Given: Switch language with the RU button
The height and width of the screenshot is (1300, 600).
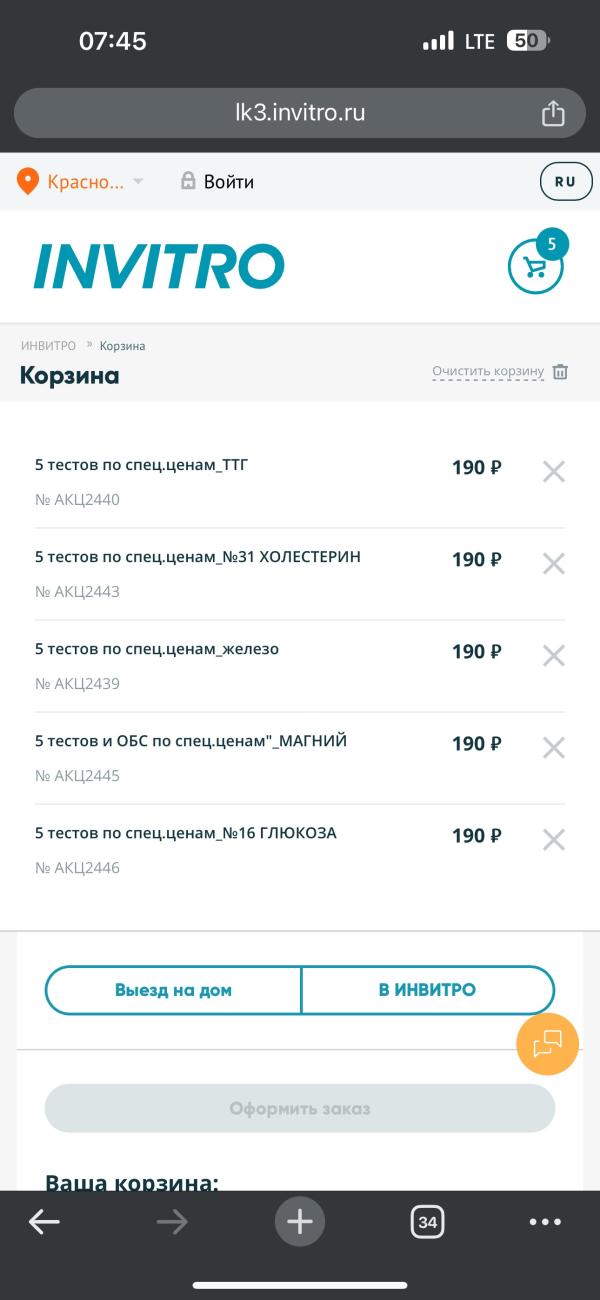Looking at the screenshot, I should pyautogui.click(x=565, y=182).
